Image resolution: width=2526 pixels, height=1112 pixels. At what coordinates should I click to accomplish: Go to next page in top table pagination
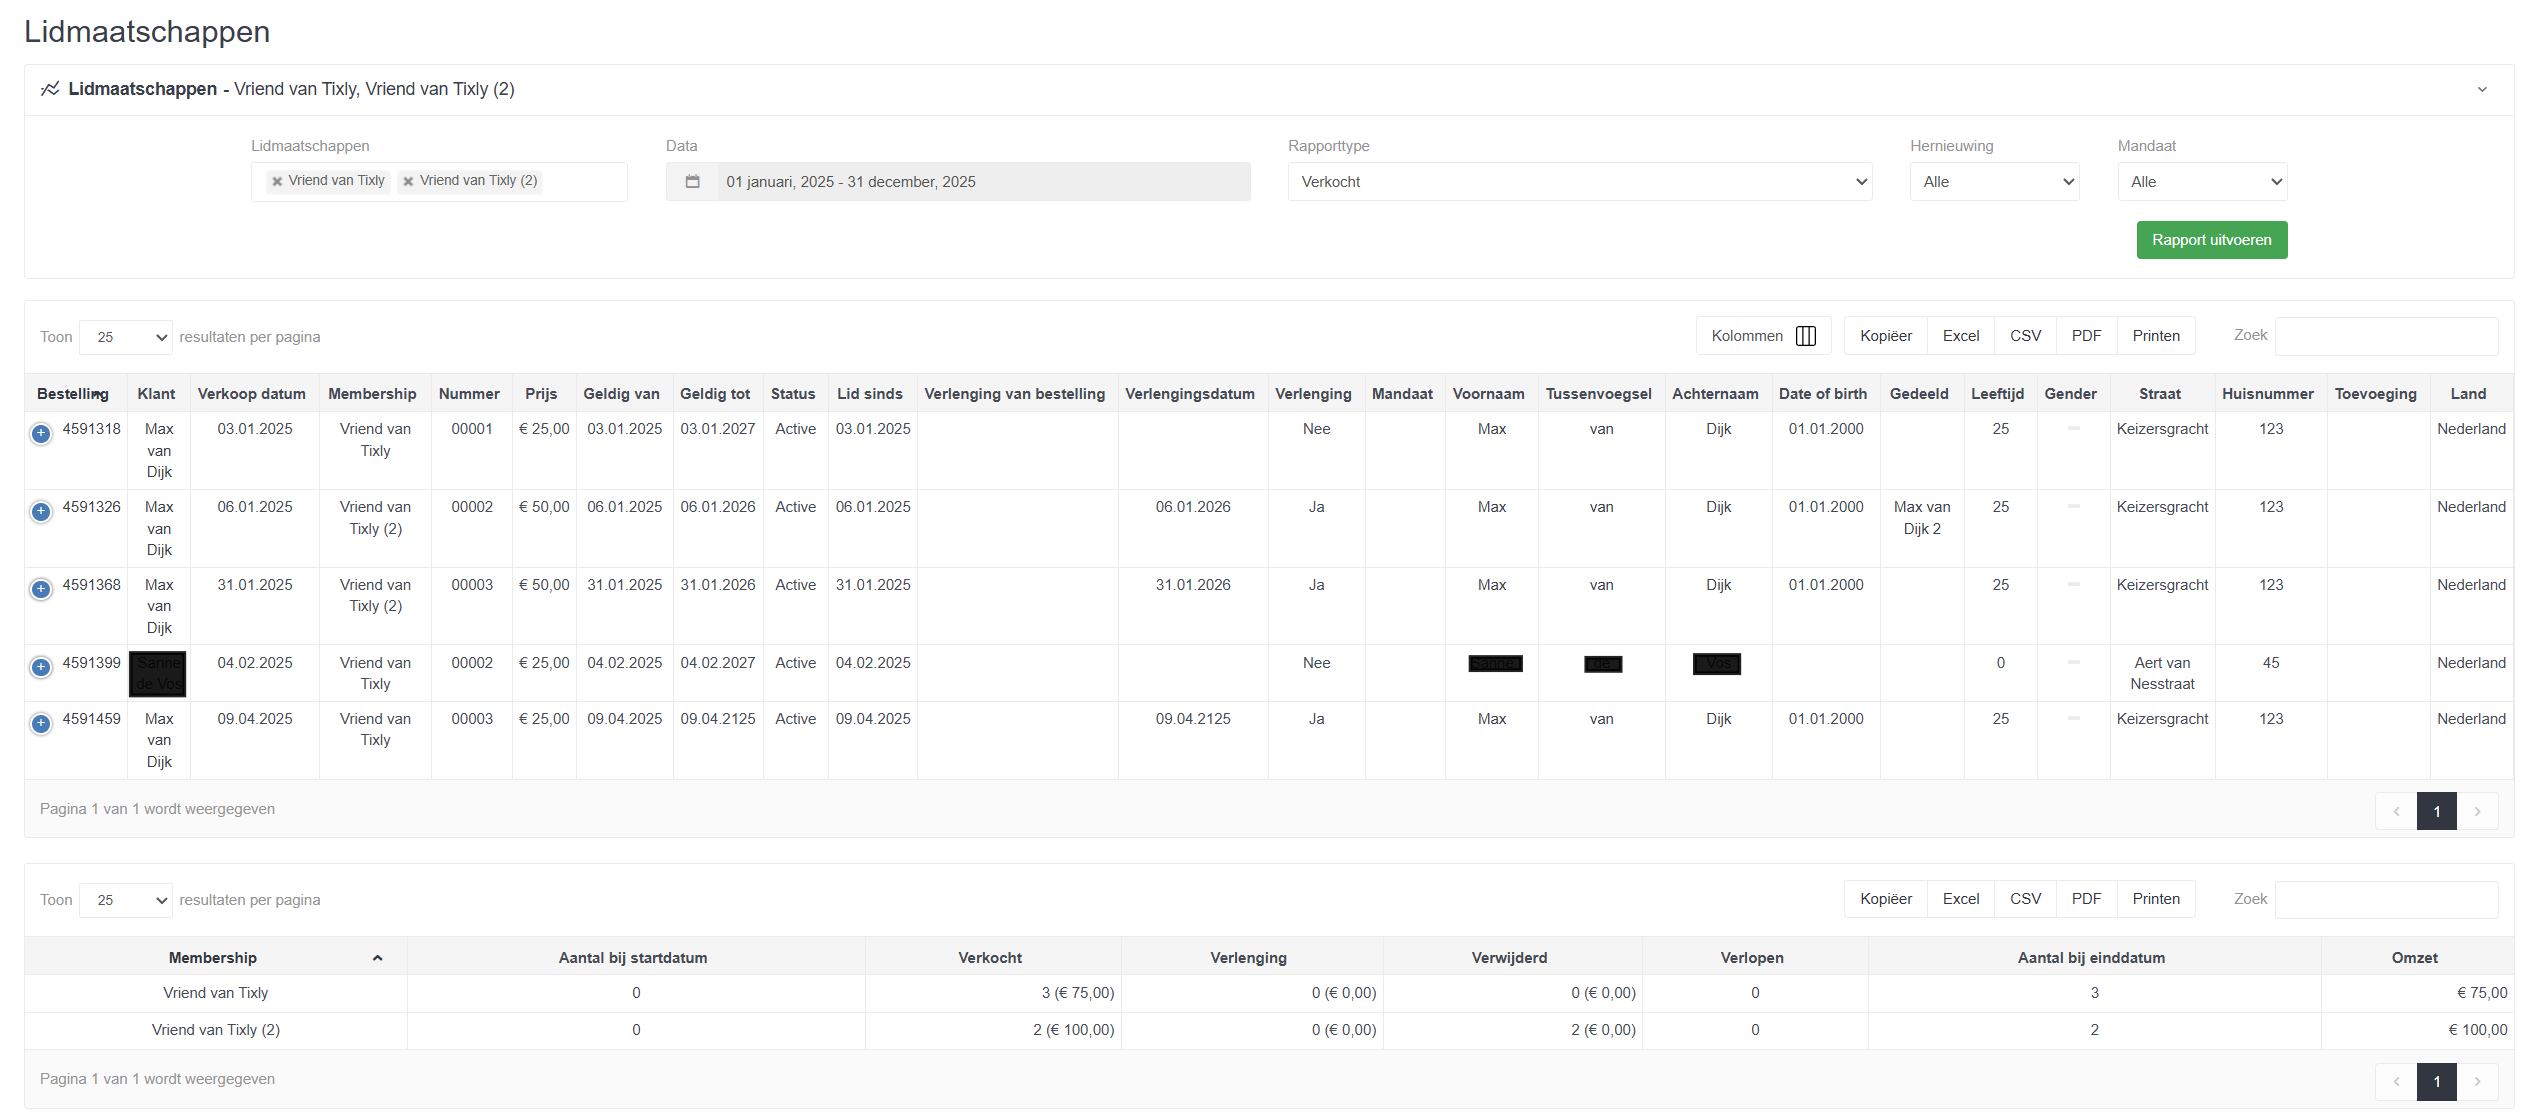pyautogui.click(x=2477, y=811)
